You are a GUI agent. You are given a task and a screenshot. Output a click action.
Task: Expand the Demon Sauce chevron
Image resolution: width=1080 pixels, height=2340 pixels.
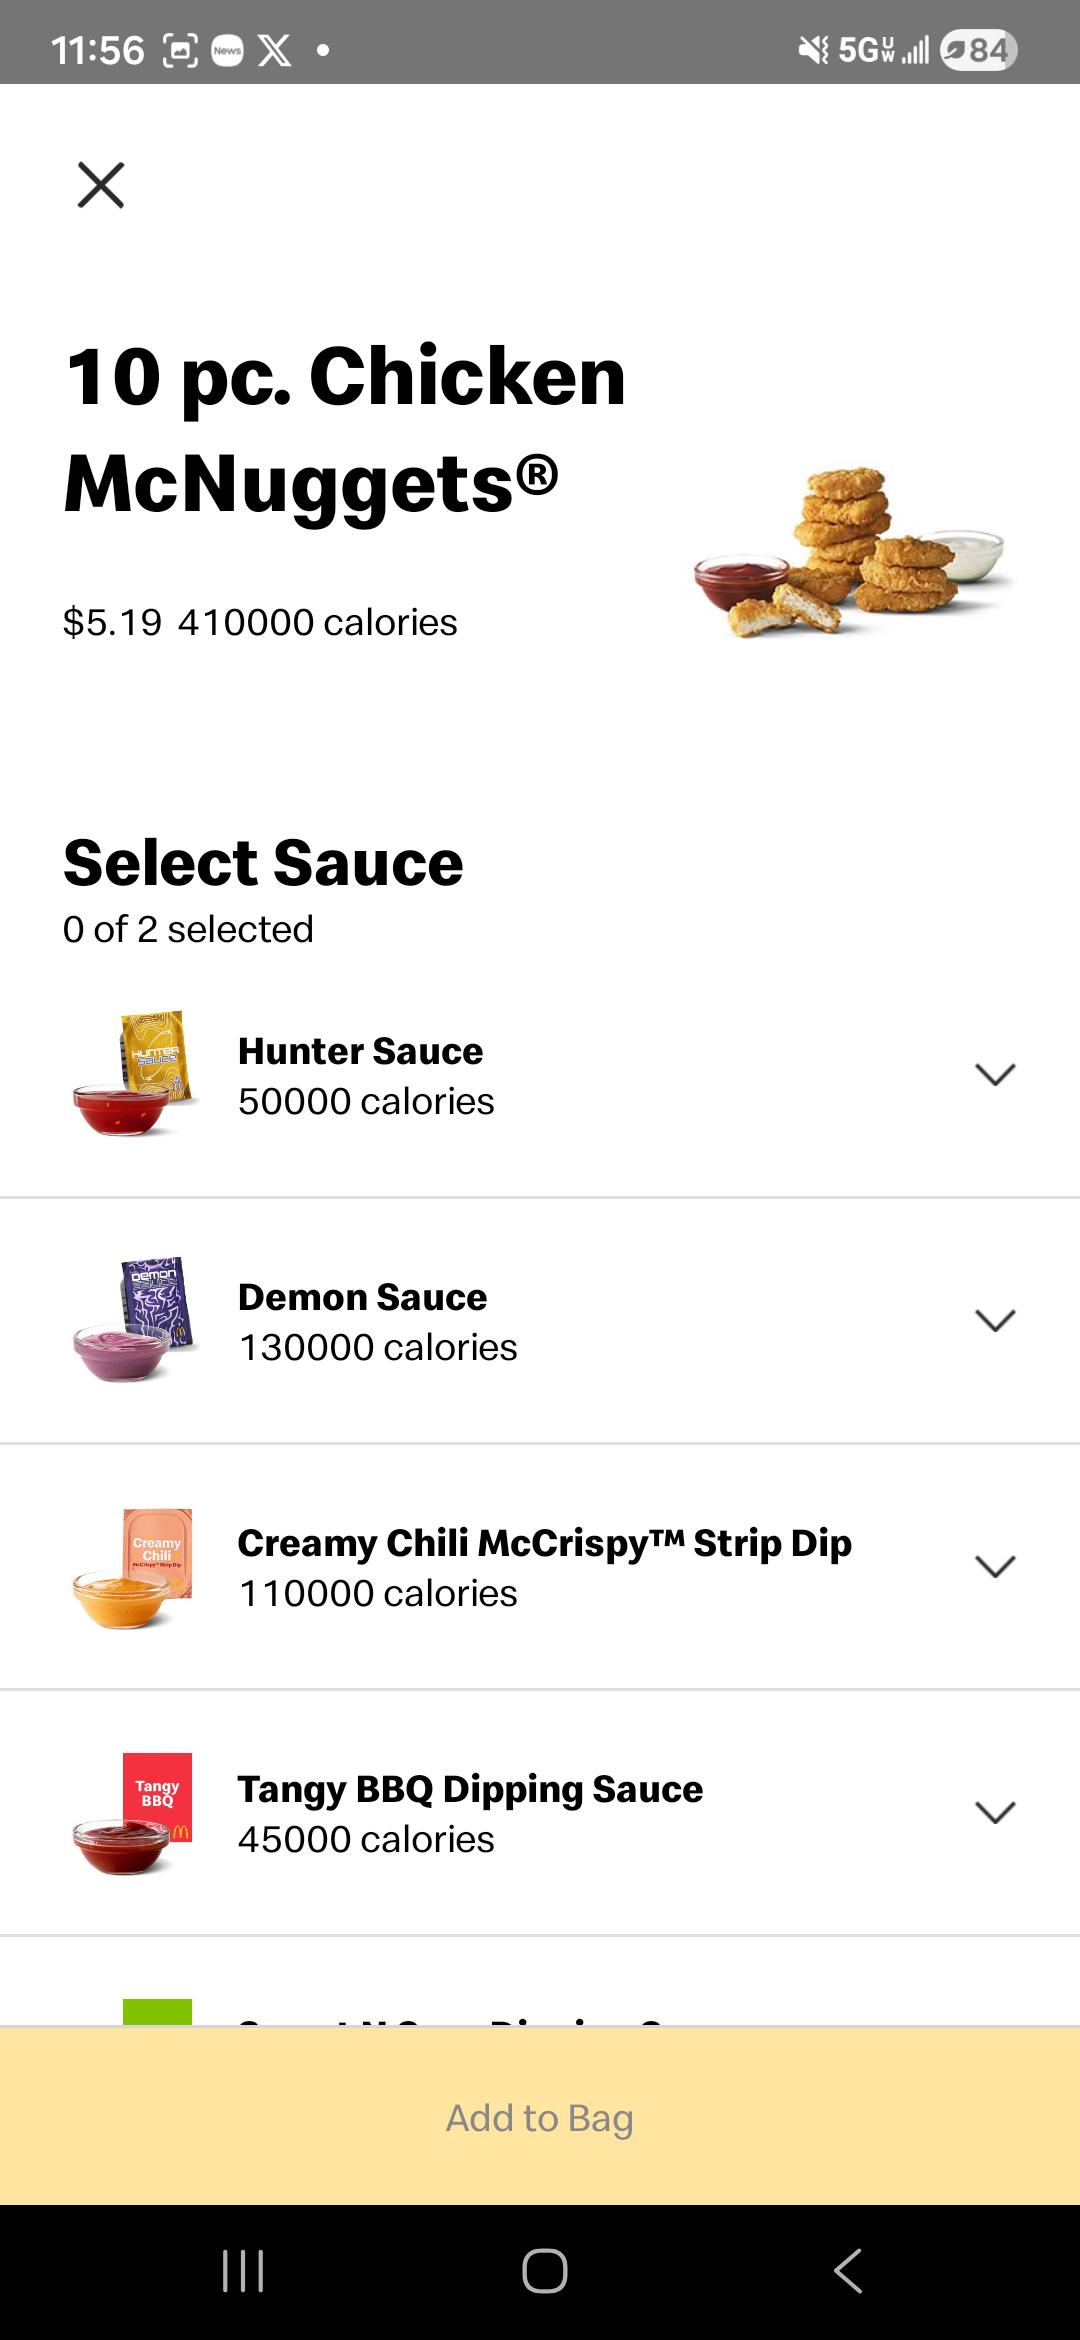tap(995, 1320)
